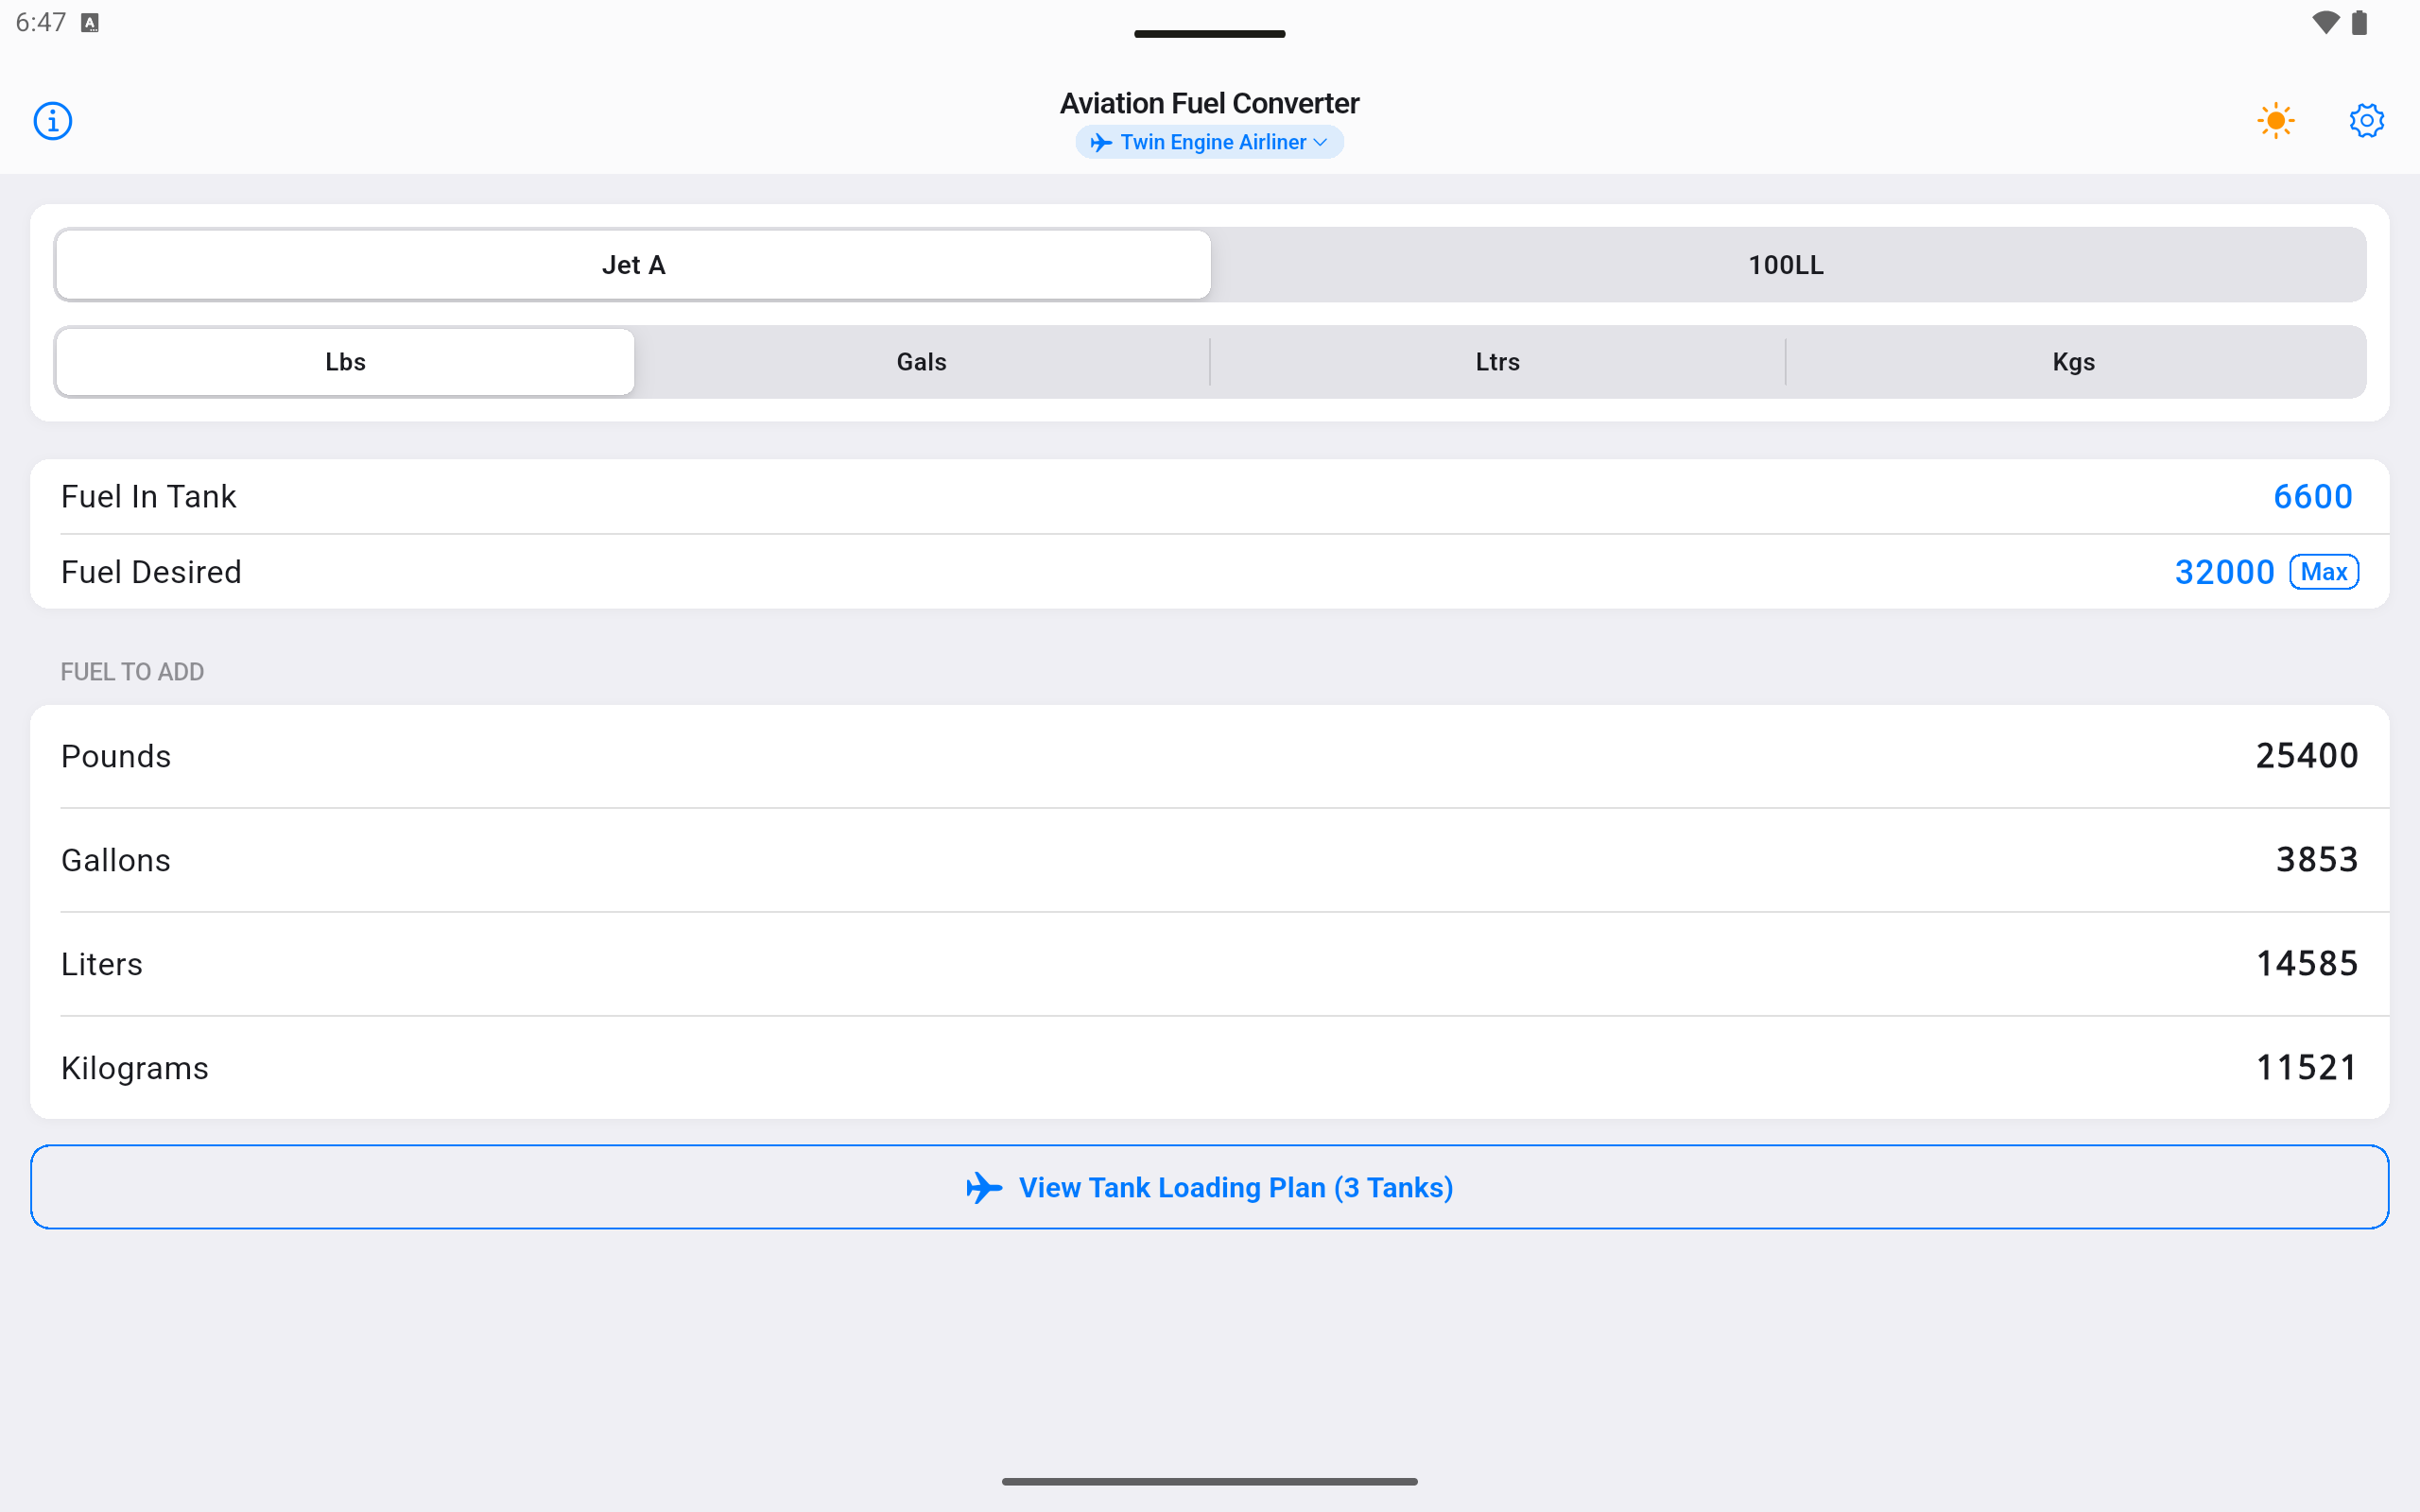Select 100LL fuel type
The width and height of the screenshot is (2420, 1512).
point(1786,265)
